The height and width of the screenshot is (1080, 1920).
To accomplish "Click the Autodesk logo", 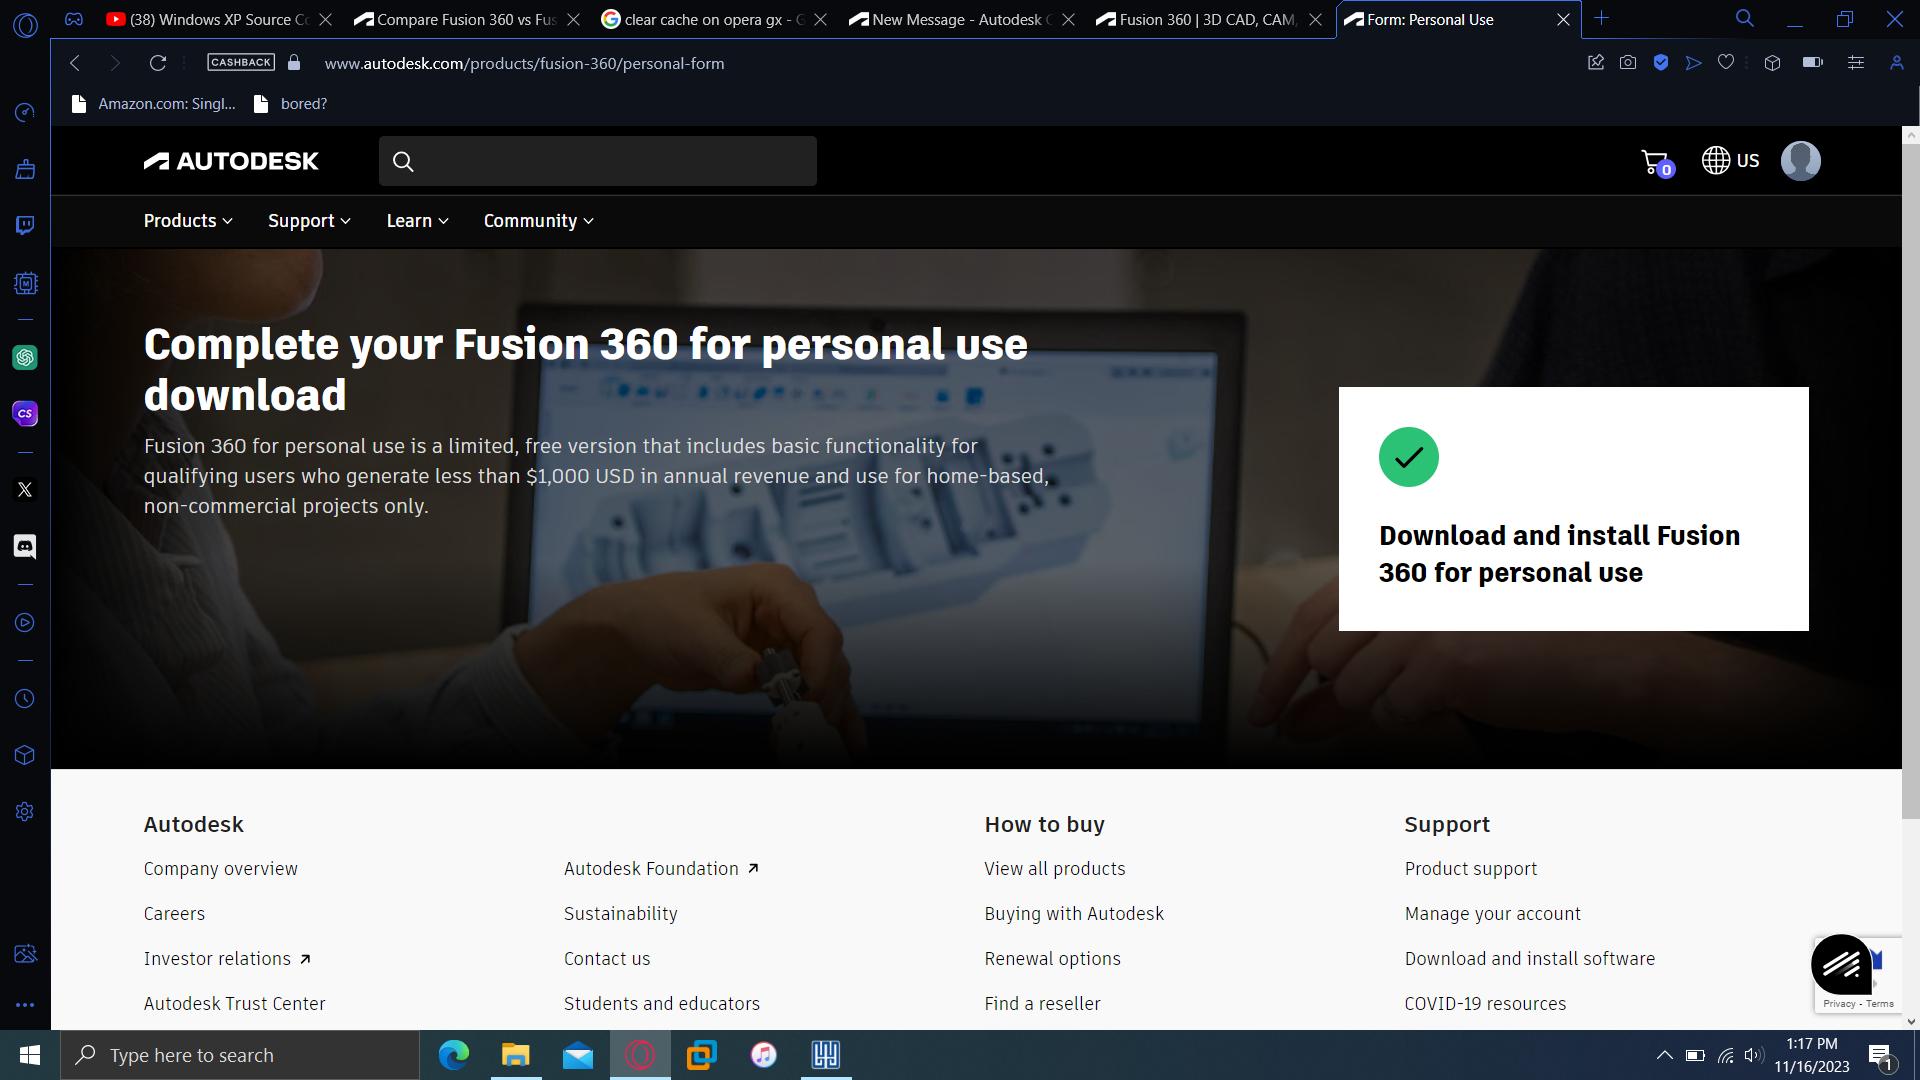I will [x=231, y=161].
